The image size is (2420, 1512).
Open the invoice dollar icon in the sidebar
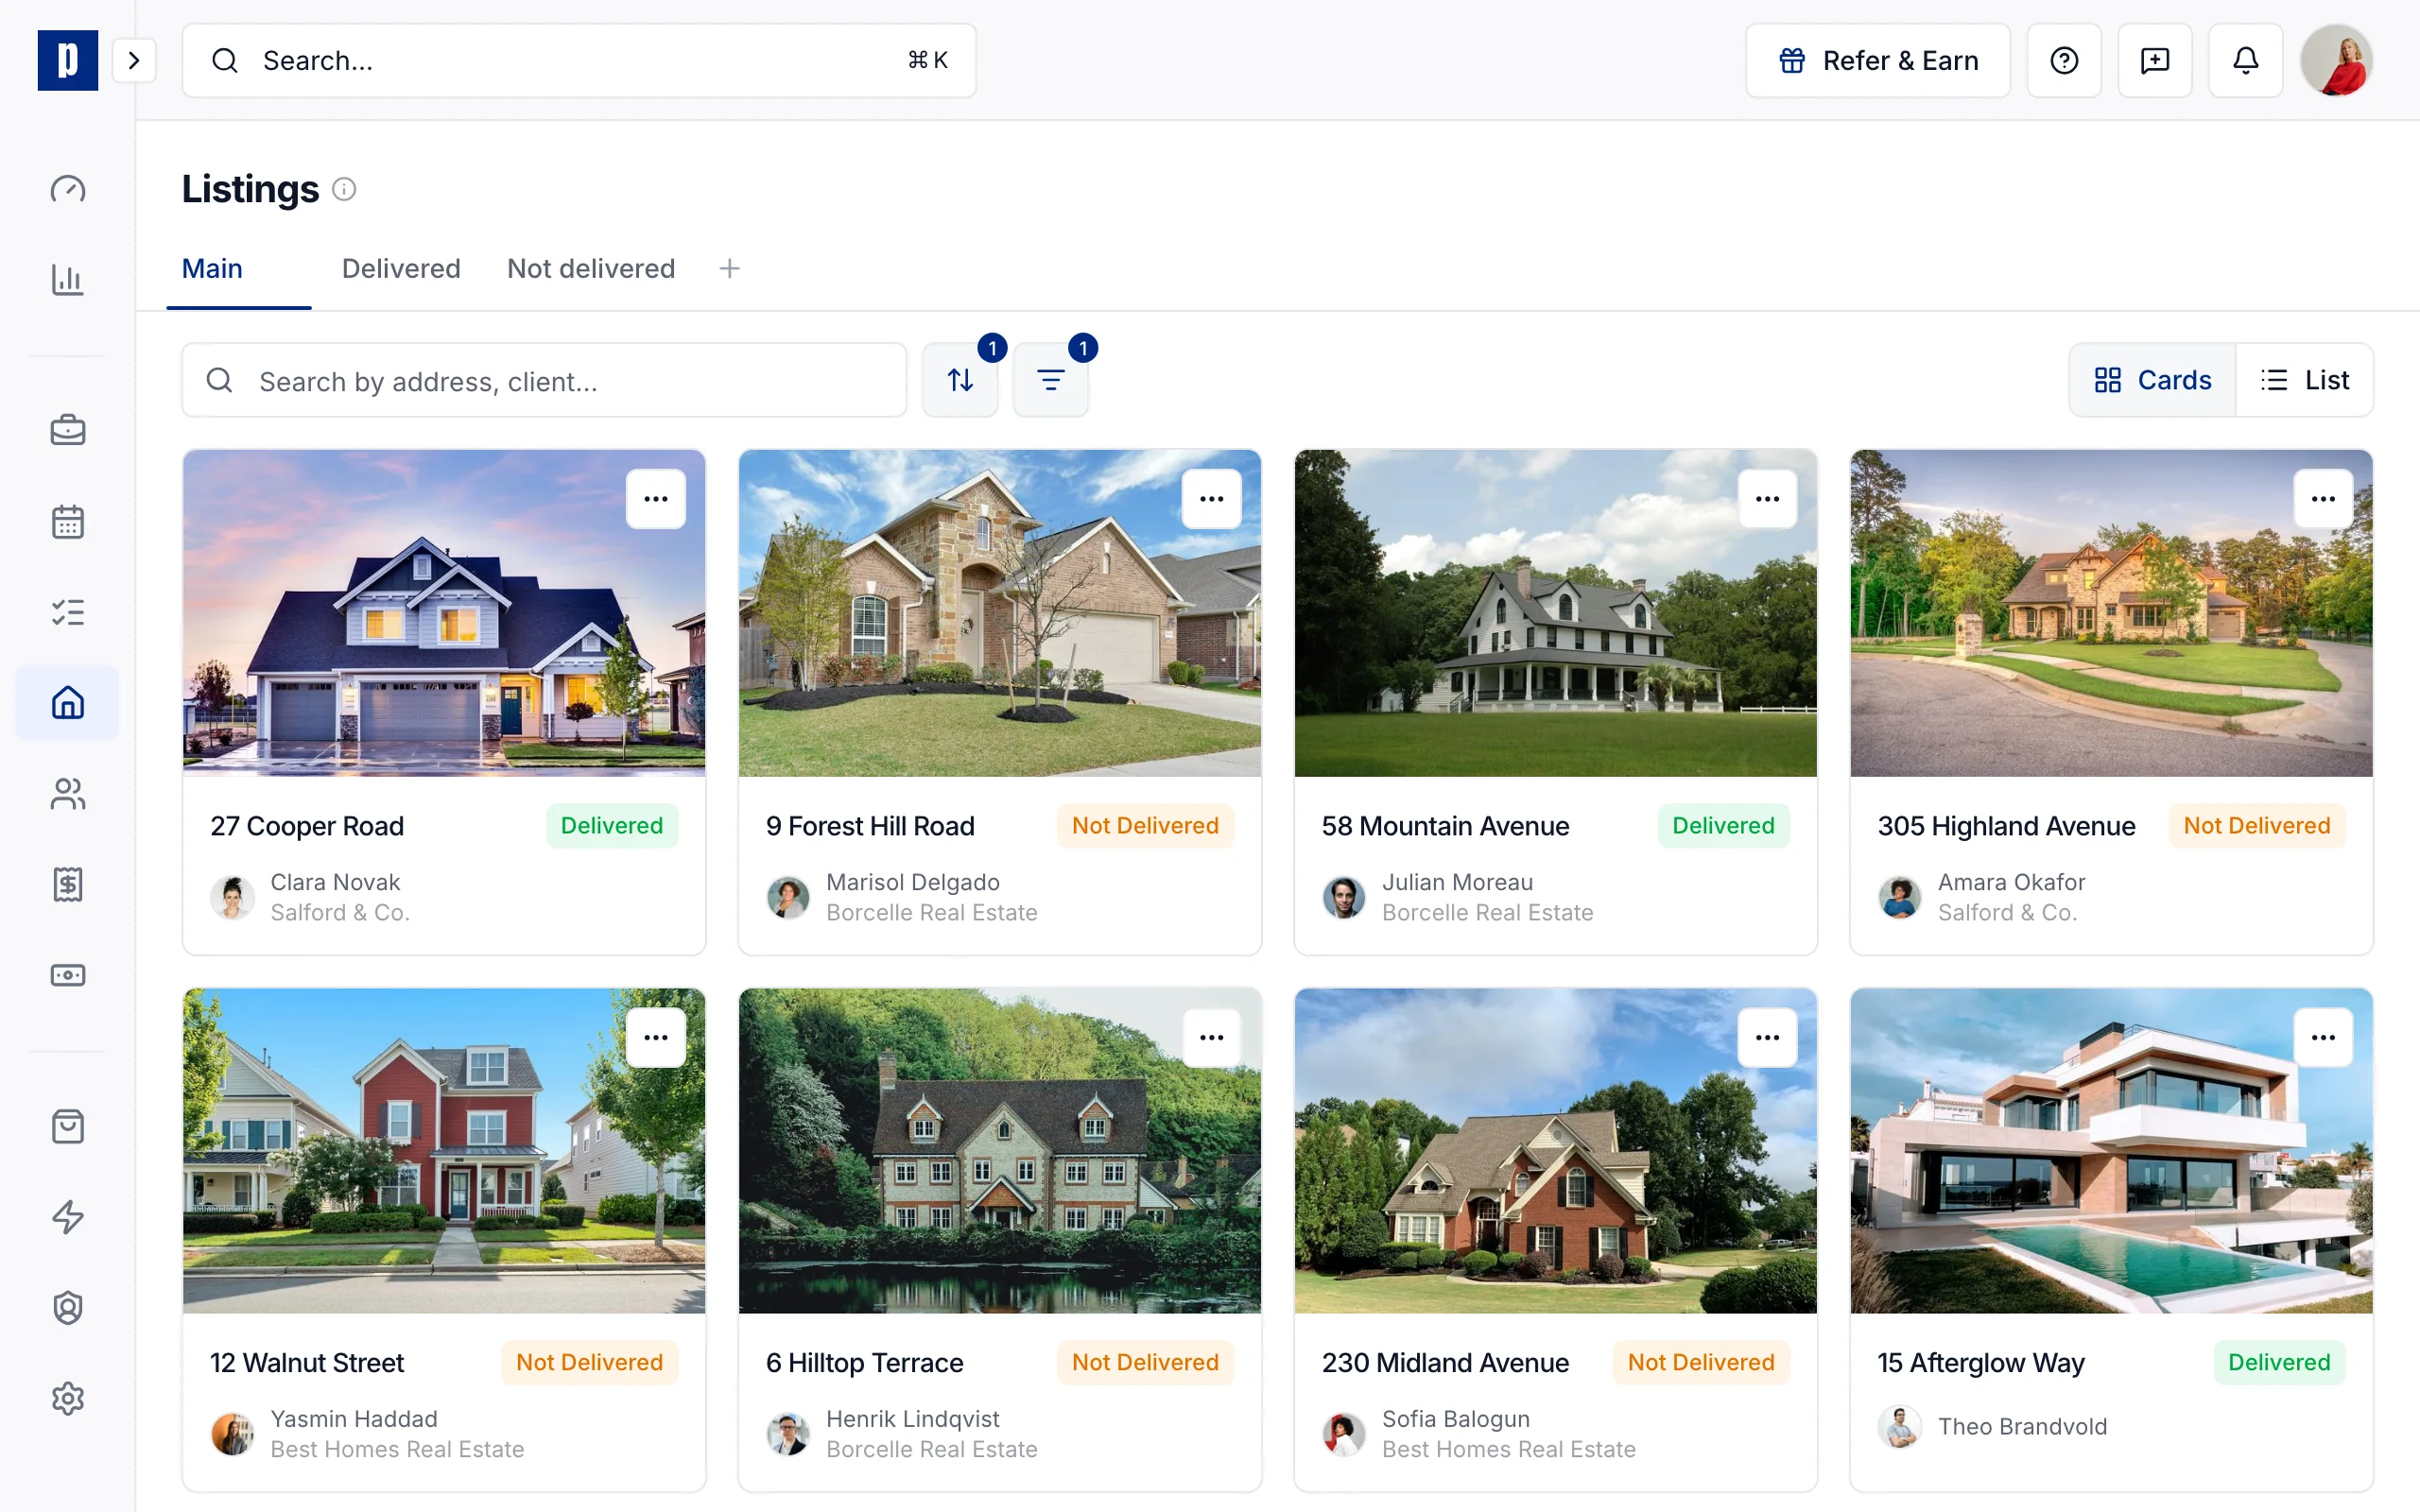tap(67, 884)
